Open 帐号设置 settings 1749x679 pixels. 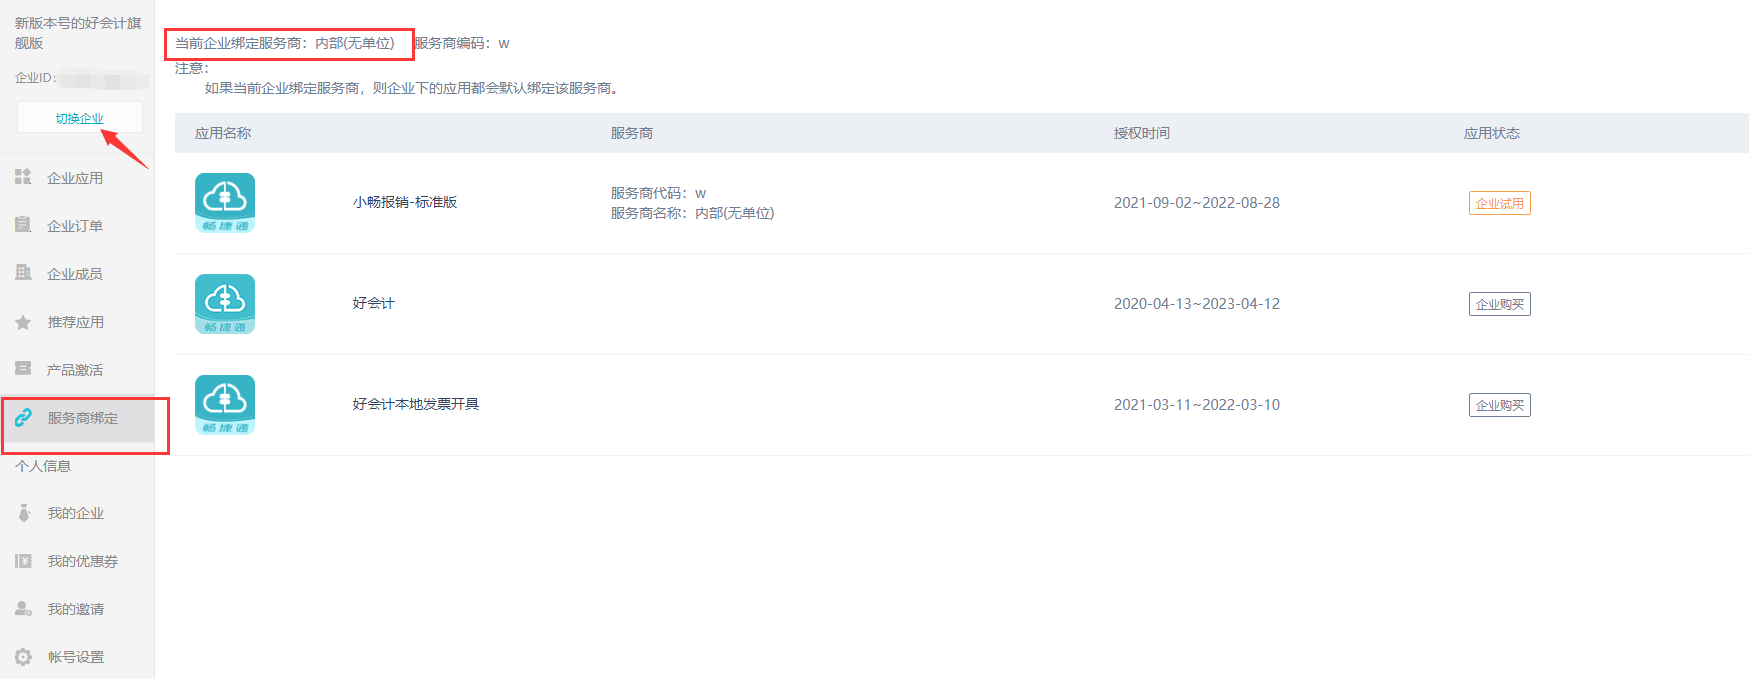[77, 657]
